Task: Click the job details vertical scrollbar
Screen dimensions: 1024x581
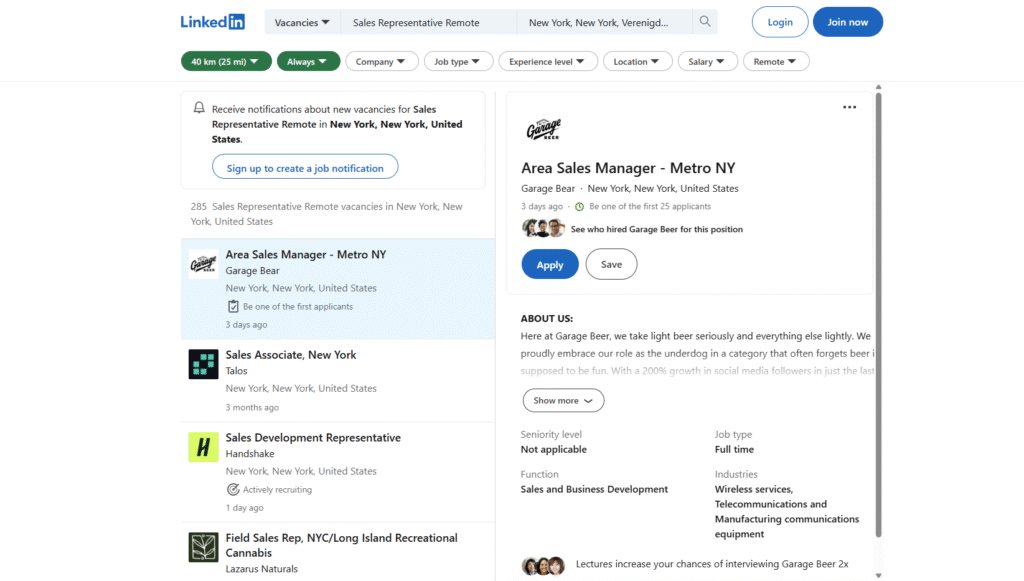Action: 878,313
